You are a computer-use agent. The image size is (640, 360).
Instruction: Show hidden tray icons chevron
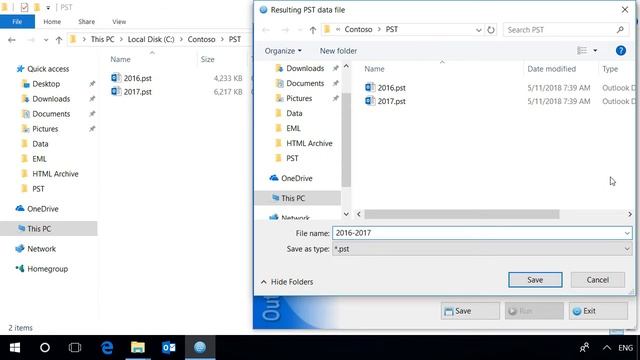[607, 348]
